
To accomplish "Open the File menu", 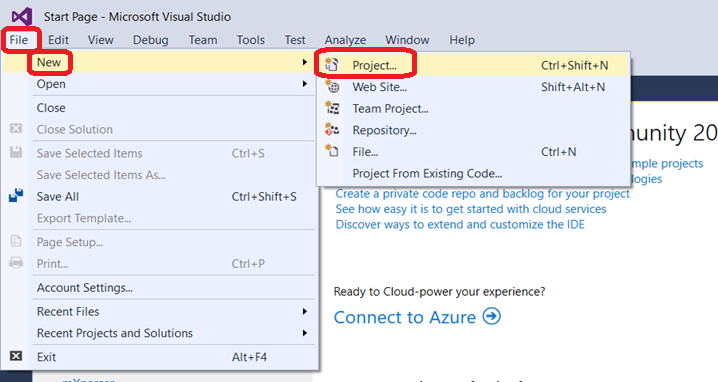I will pyautogui.click(x=19, y=40).
